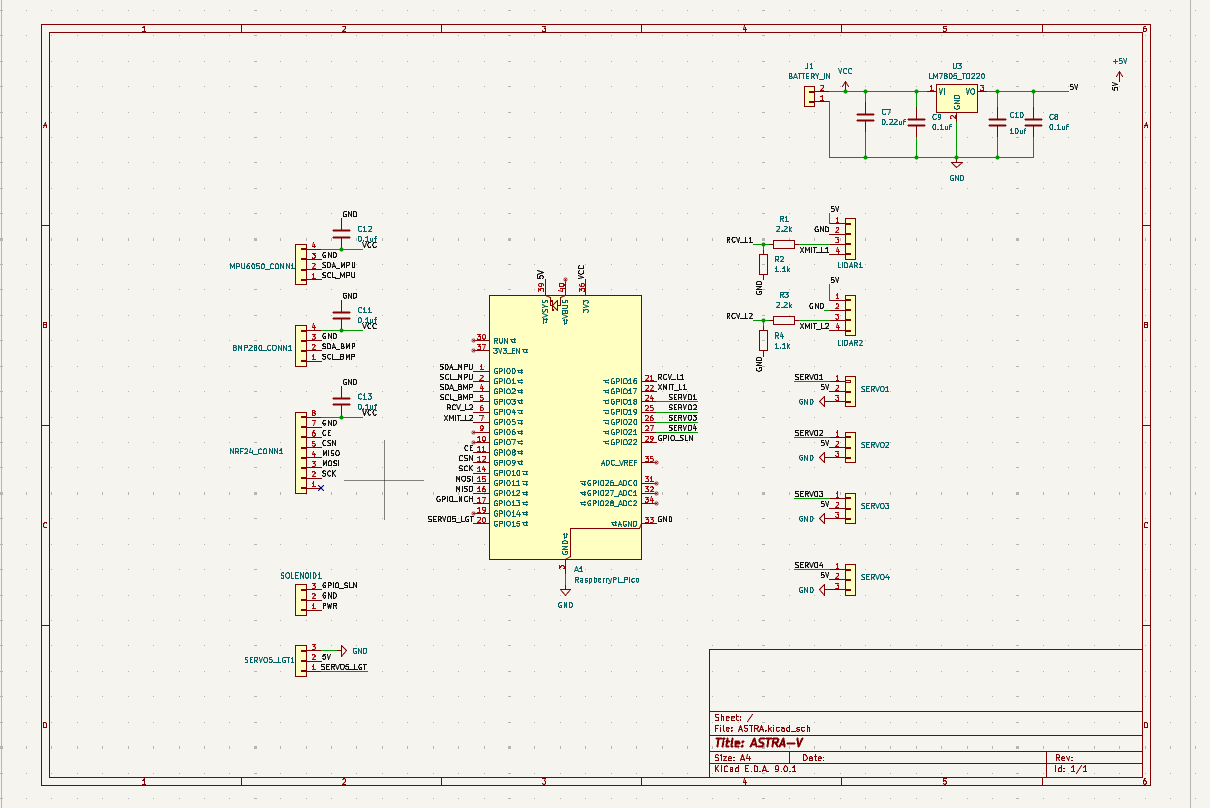Click the R1 2.2k resistor symbol
This screenshot has width=1210, height=808.
coord(784,243)
